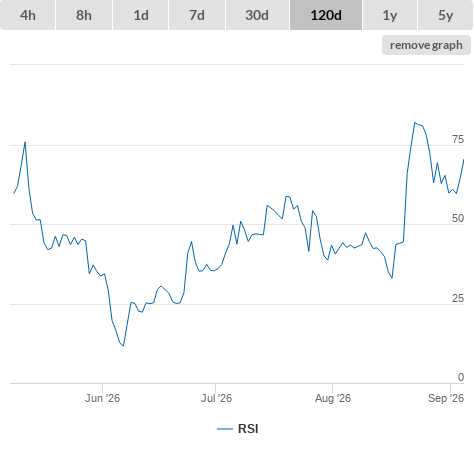Open the 30d range view

coord(257,15)
